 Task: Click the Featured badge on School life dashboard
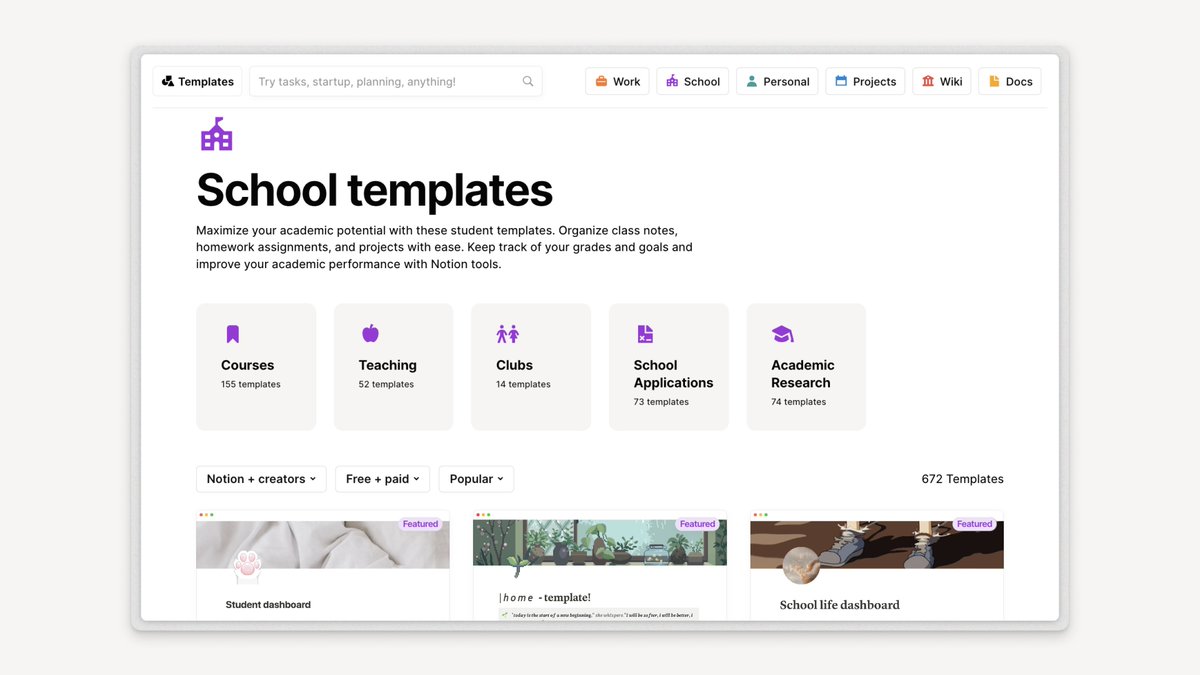(x=974, y=524)
